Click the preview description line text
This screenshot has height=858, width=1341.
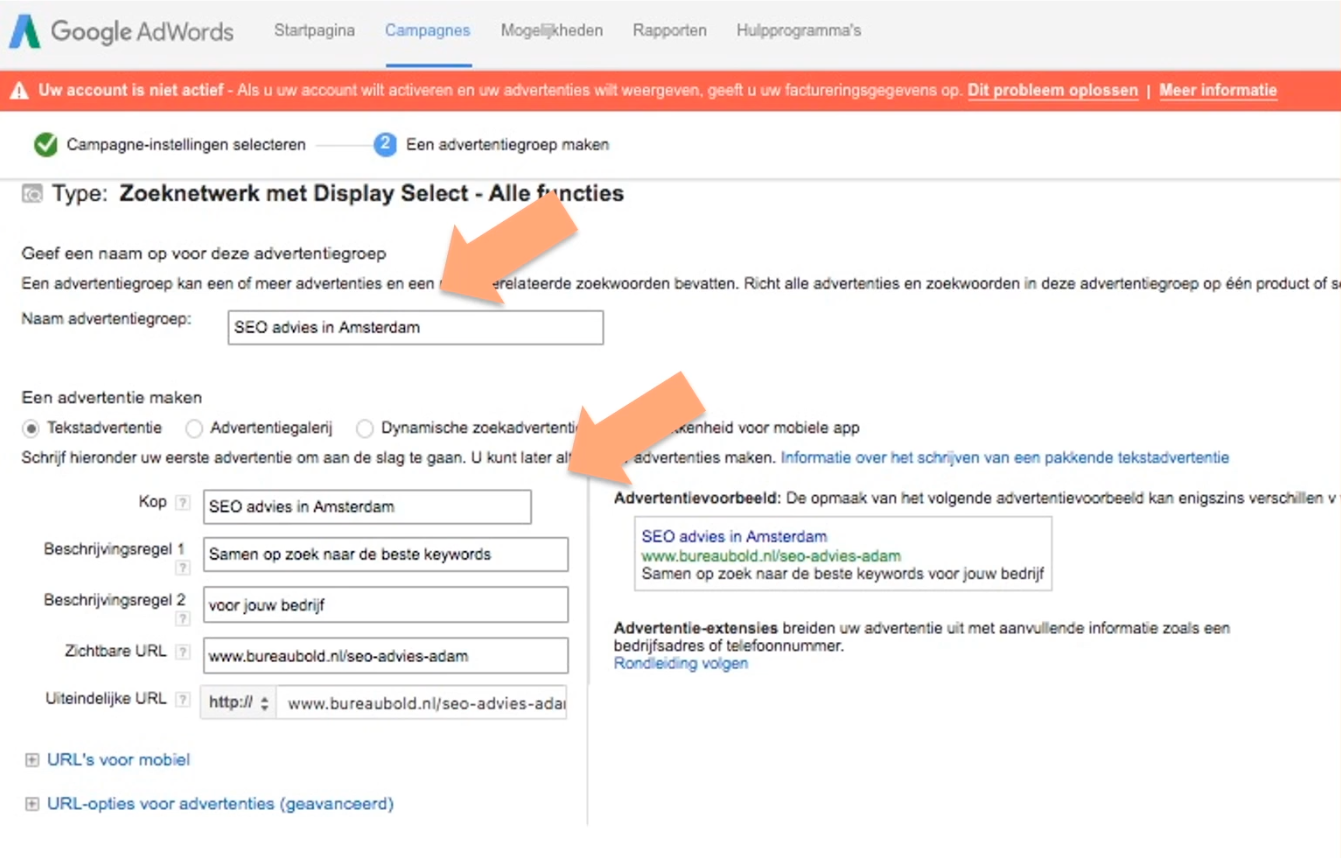pyautogui.click(x=843, y=575)
